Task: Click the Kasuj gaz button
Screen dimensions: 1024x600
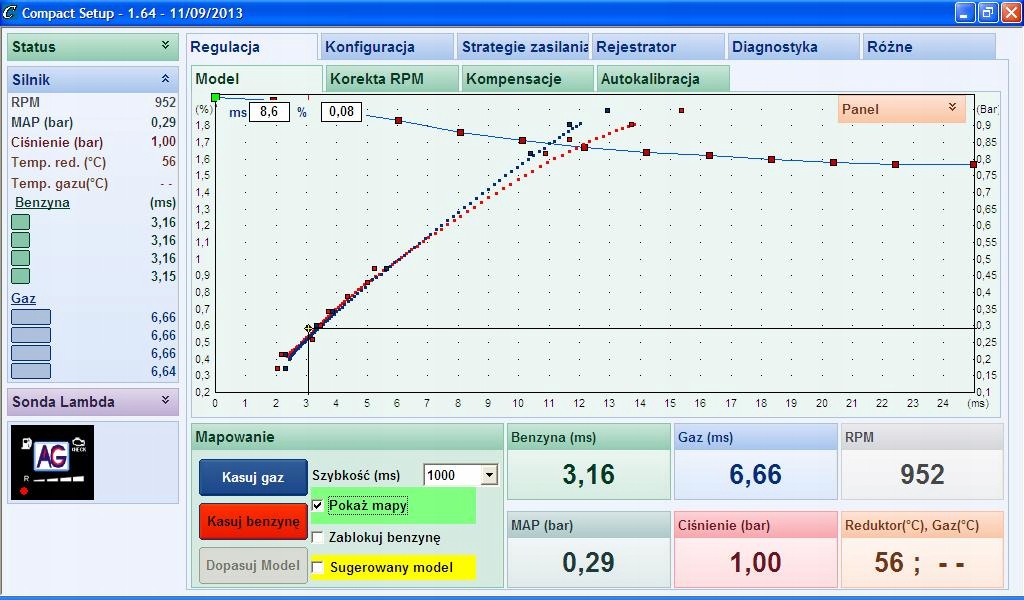Action: click(253, 477)
